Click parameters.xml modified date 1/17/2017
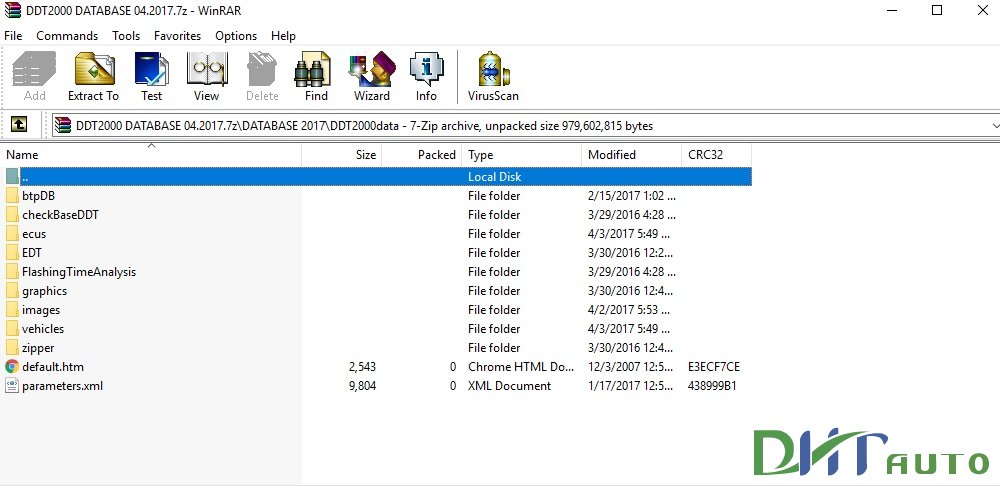The width and height of the screenshot is (1000, 486). coord(631,386)
